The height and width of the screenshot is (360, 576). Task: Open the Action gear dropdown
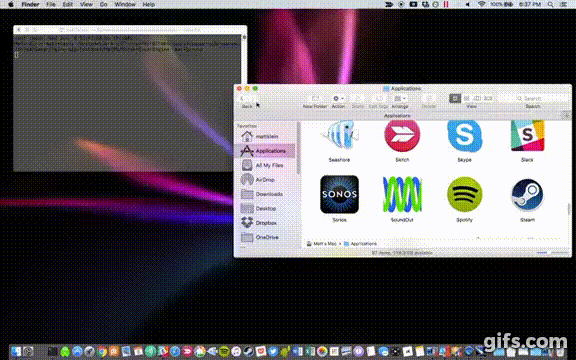click(x=338, y=99)
